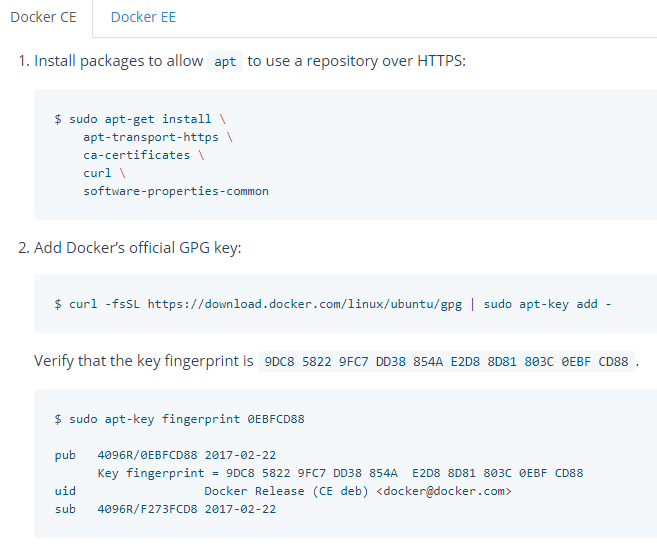Click step 1 'Install packages to allow' heading
The width and height of the screenshot is (657, 545).
(x=242, y=61)
